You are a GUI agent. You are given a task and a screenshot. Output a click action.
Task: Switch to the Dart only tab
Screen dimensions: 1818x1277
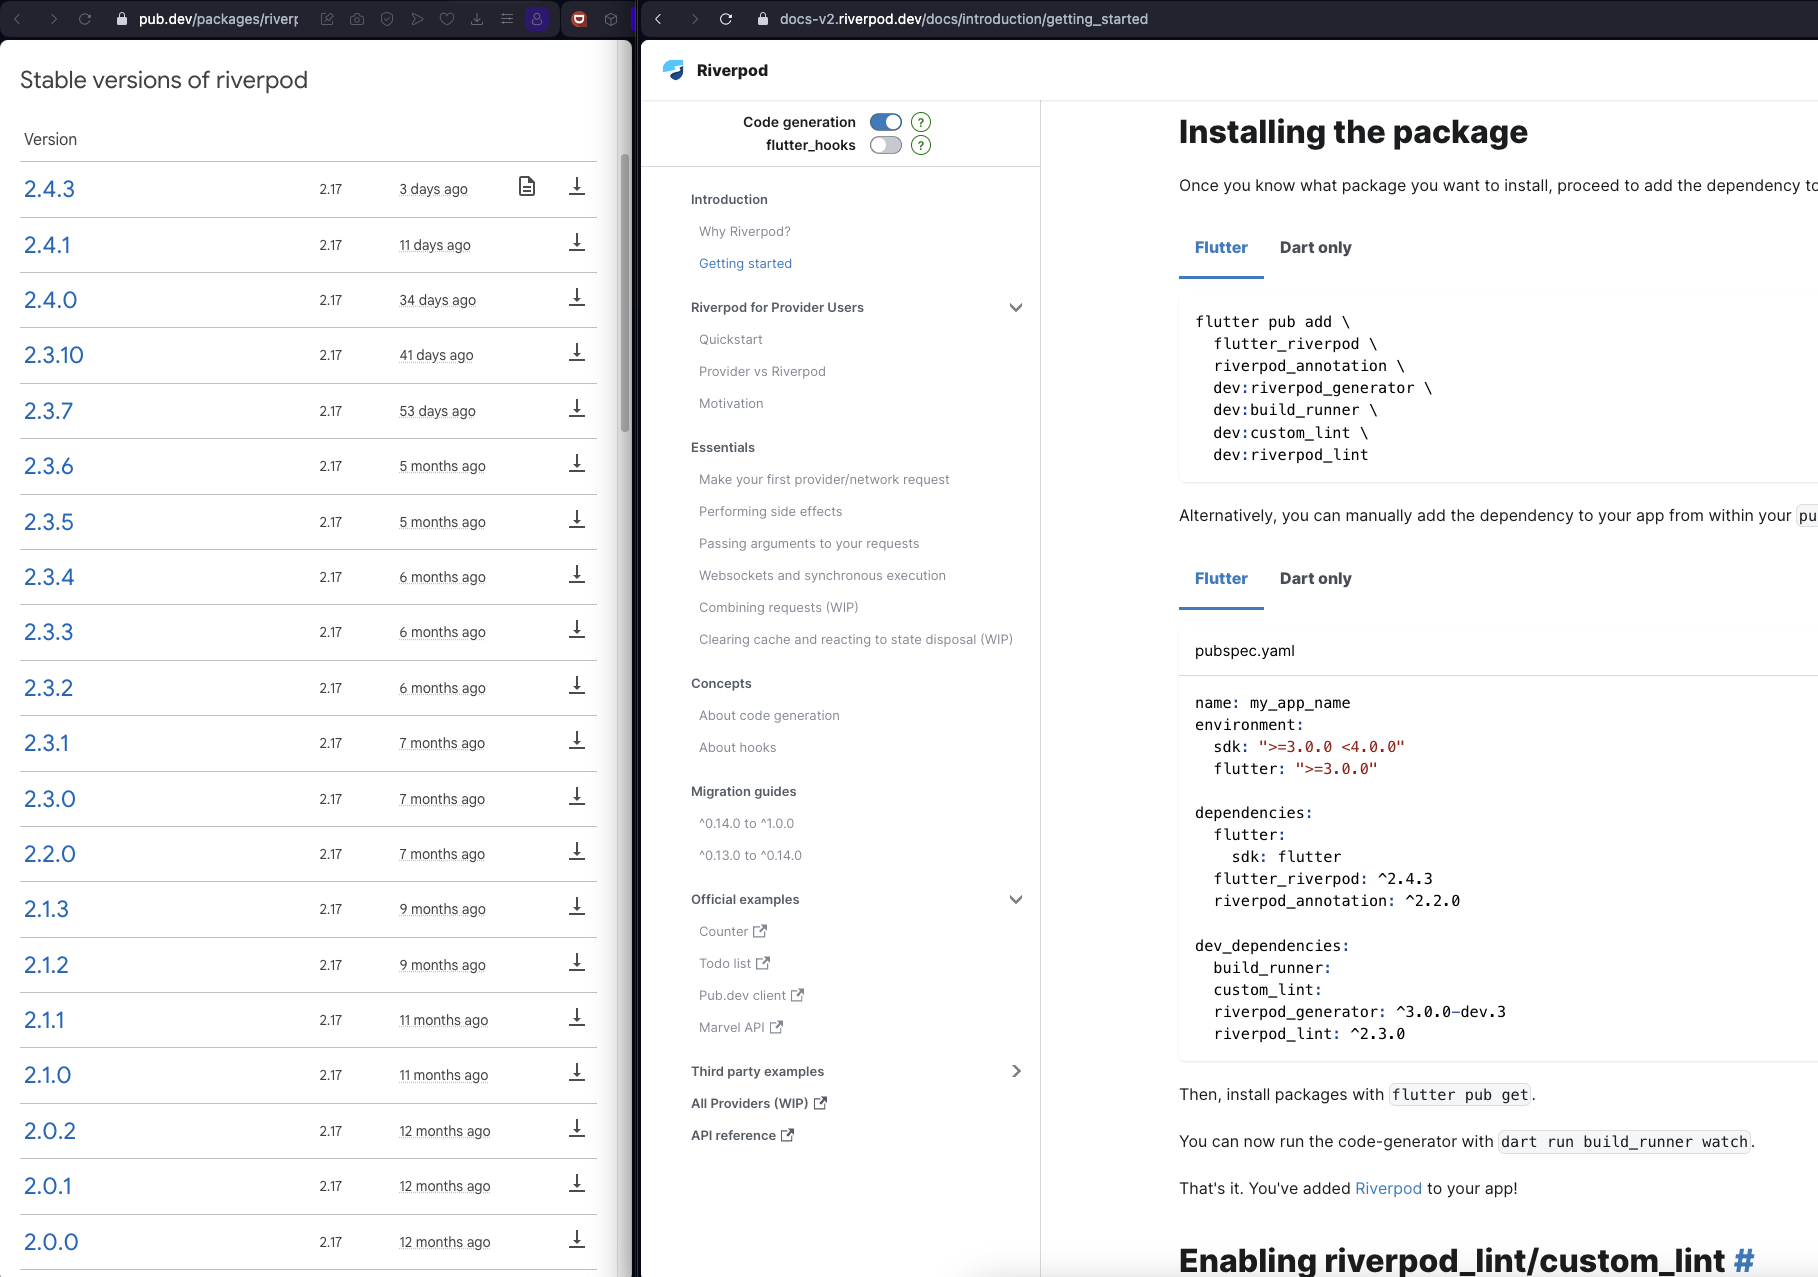click(x=1315, y=247)
